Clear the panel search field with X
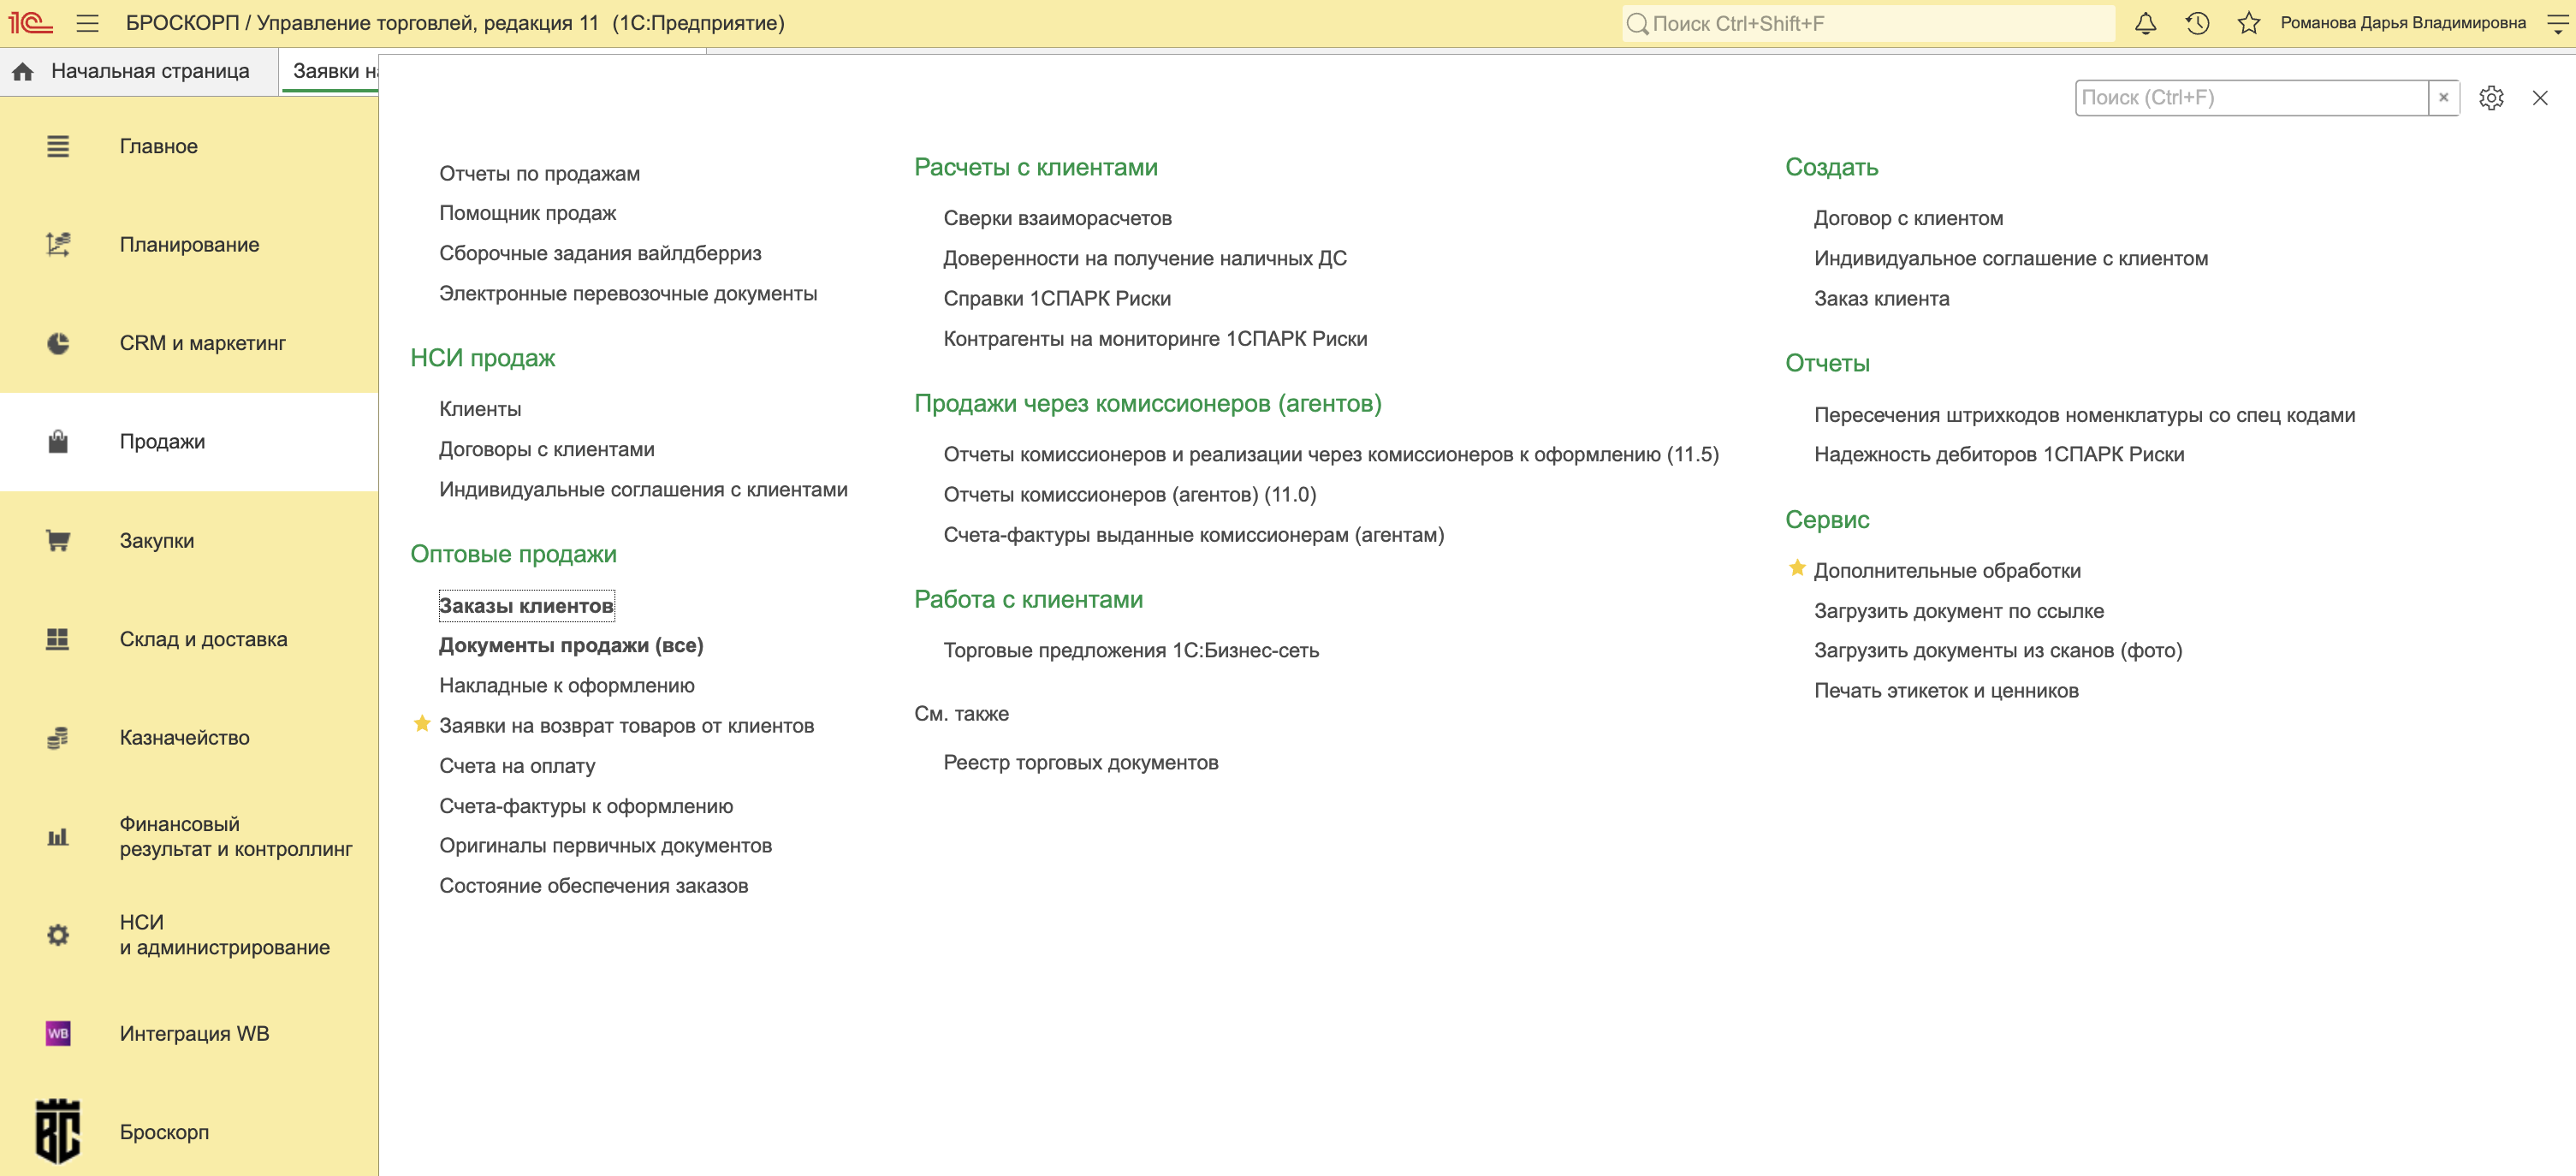This screenshot has height=1176, width=2576. point(2443,98)
